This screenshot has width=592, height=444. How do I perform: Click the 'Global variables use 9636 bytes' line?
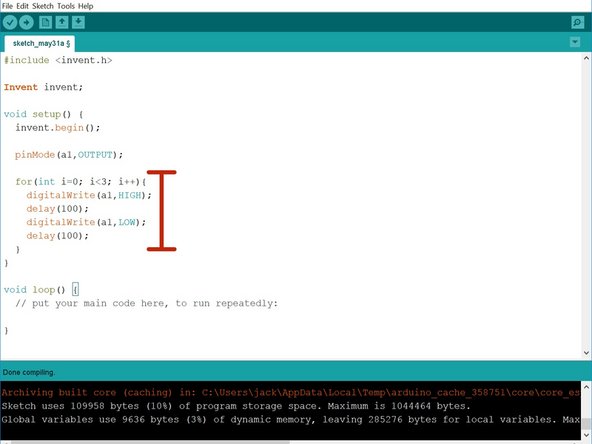point(291,420)
